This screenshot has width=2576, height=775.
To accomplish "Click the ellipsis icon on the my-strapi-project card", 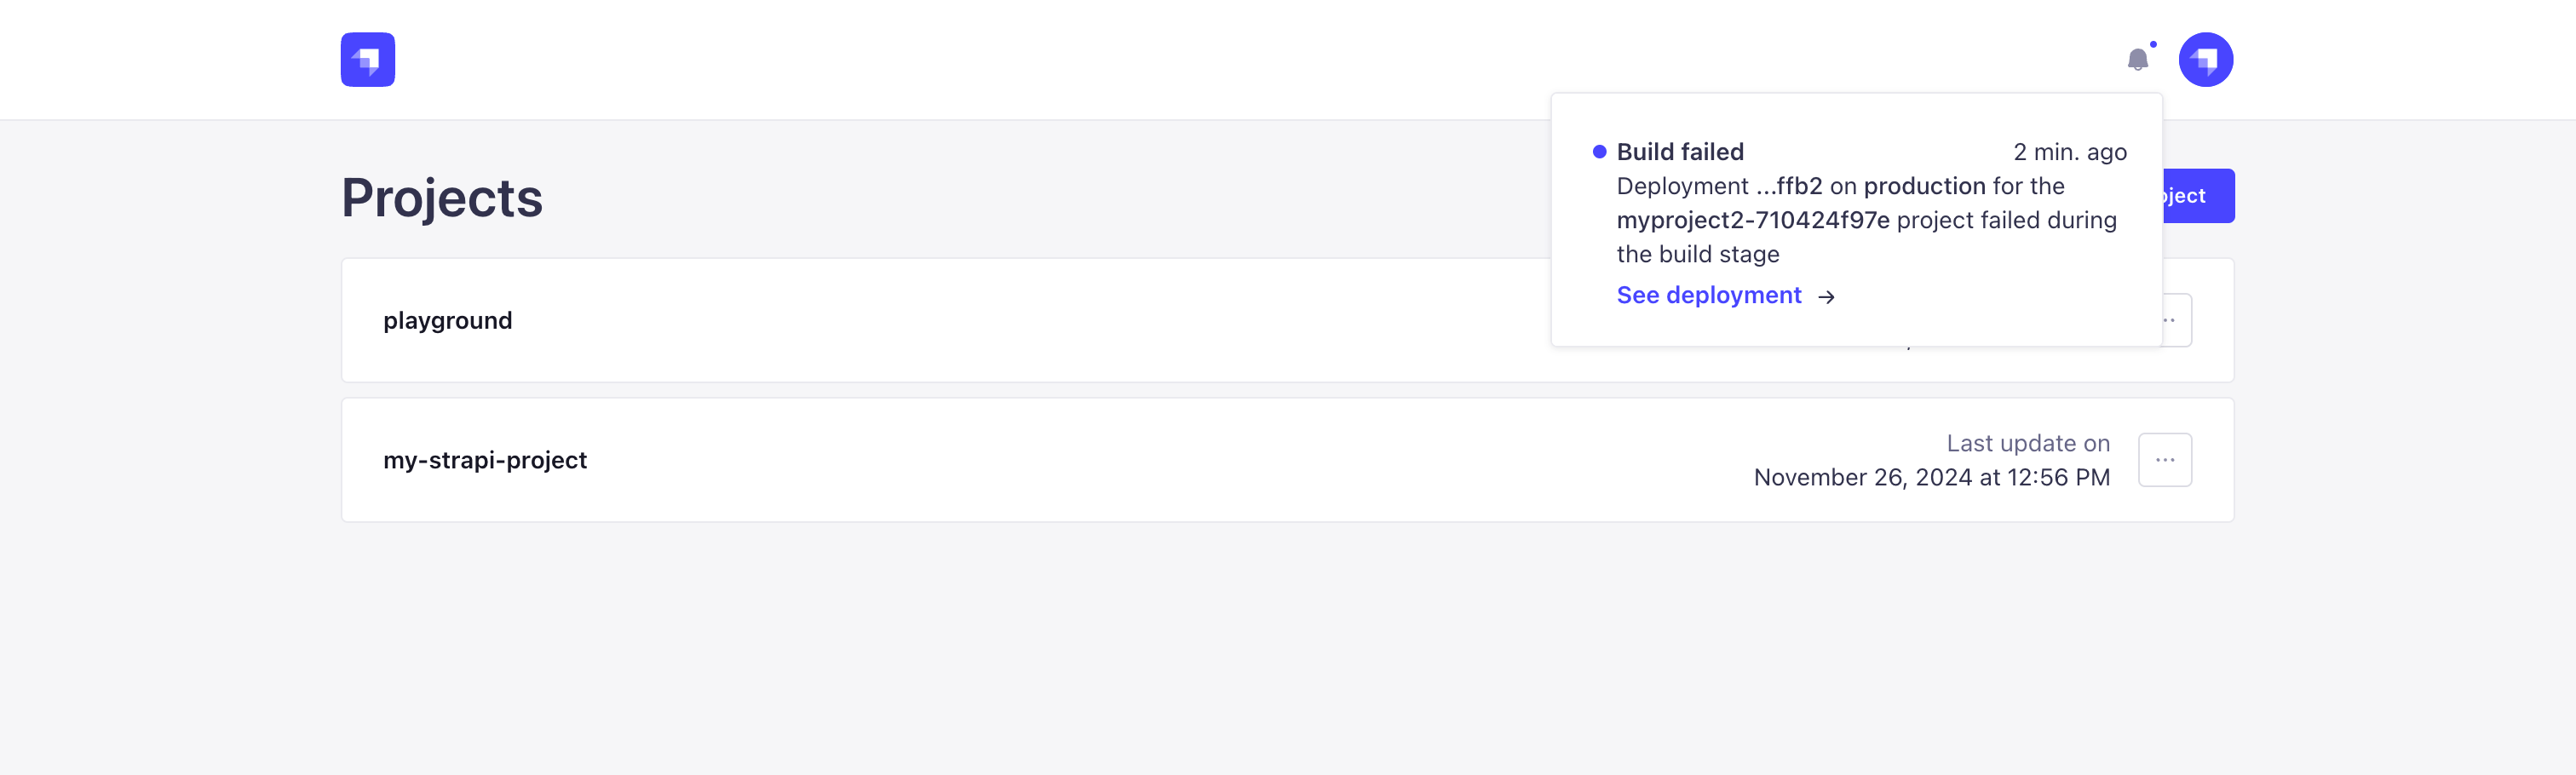I will point(2164,459).
